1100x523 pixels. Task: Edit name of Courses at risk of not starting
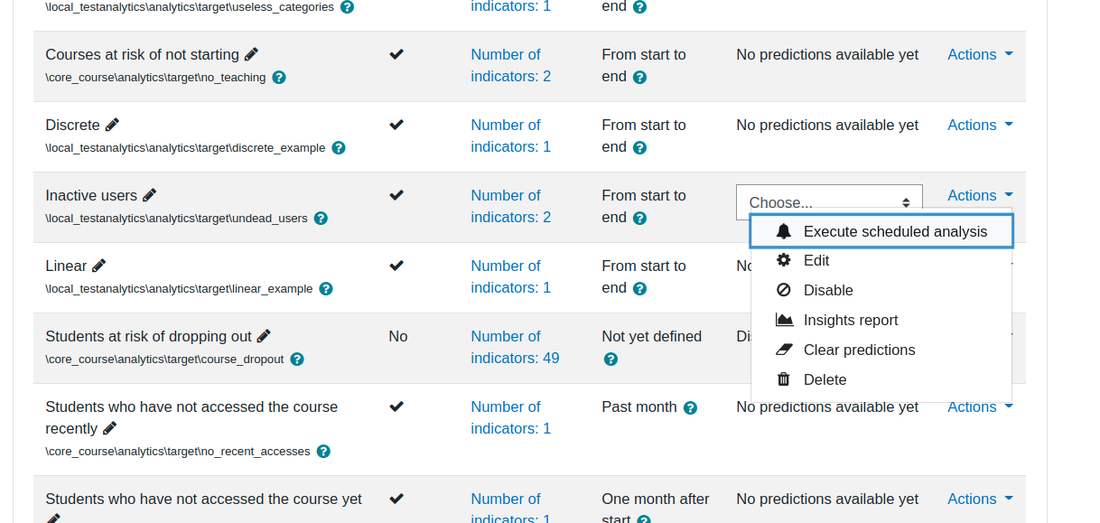pos(251,54)
